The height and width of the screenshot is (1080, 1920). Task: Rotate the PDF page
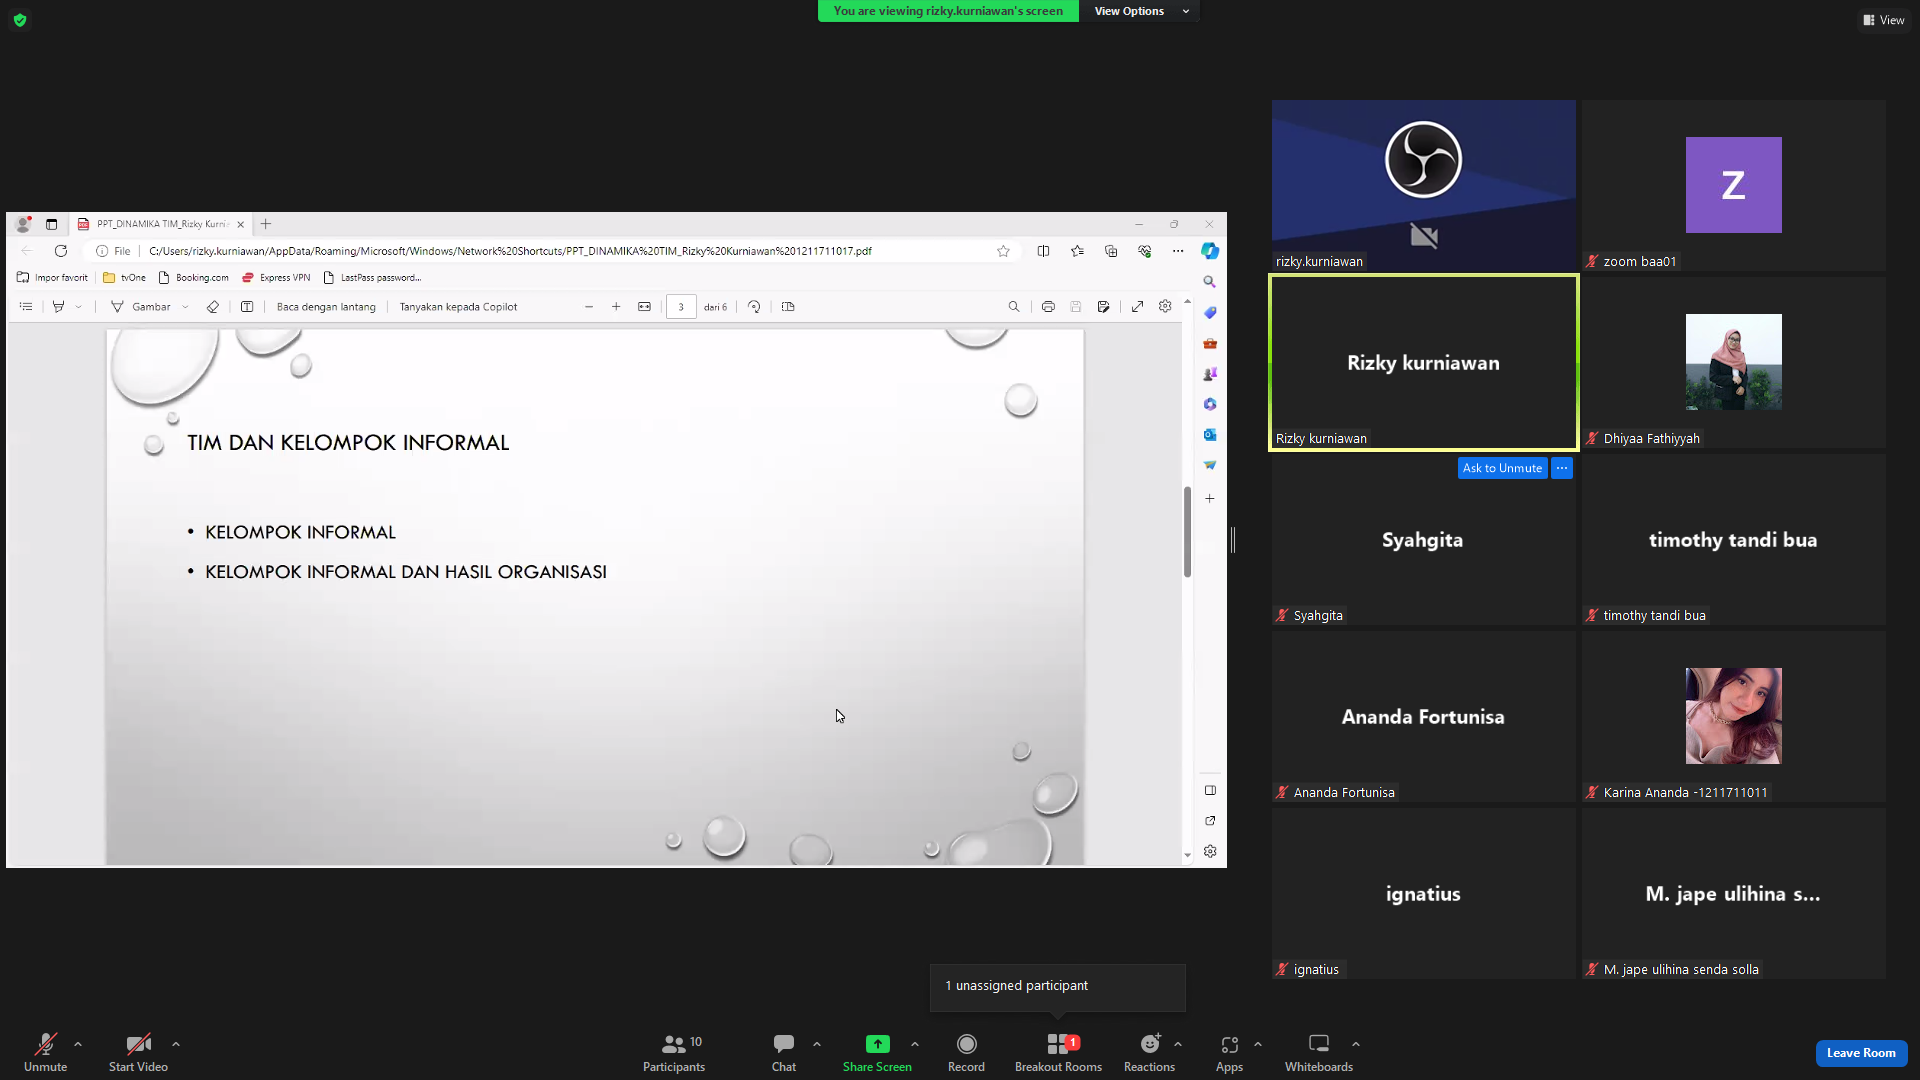click(754, 307)
